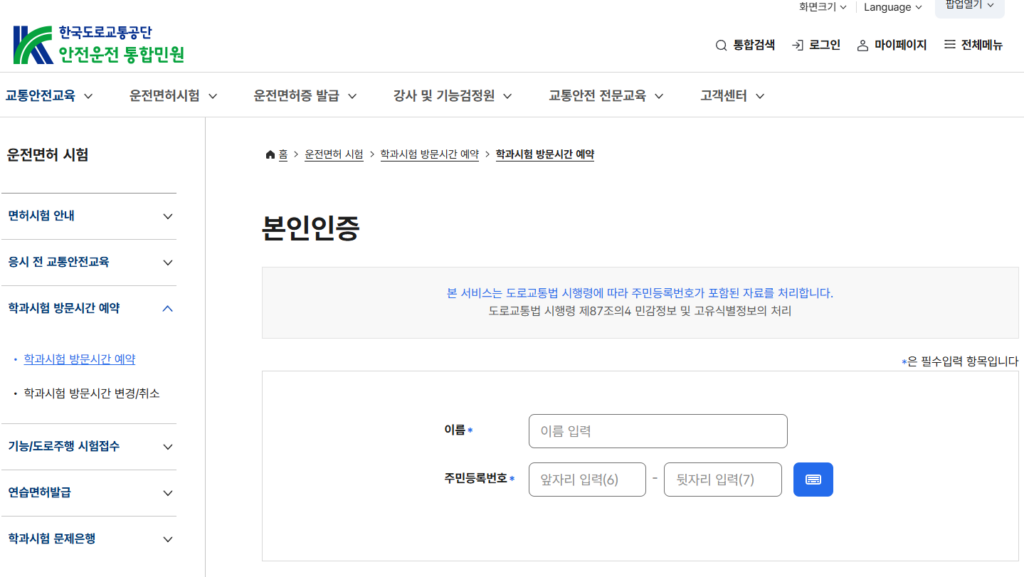Open 마이페이지
The height and width of the screenshot is (577, 1024).
point(891,45)
